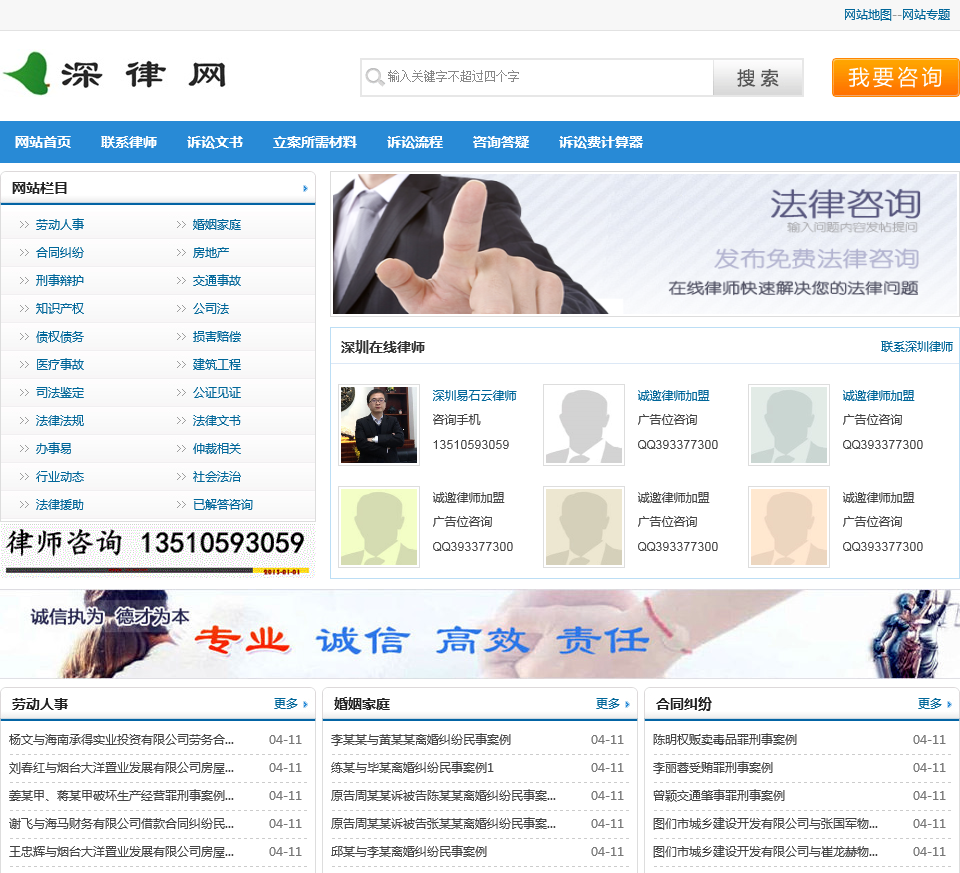Open article 李某某与黄某某离婚纠纷民事案例

pyautogui.click(x=421, y=740)
